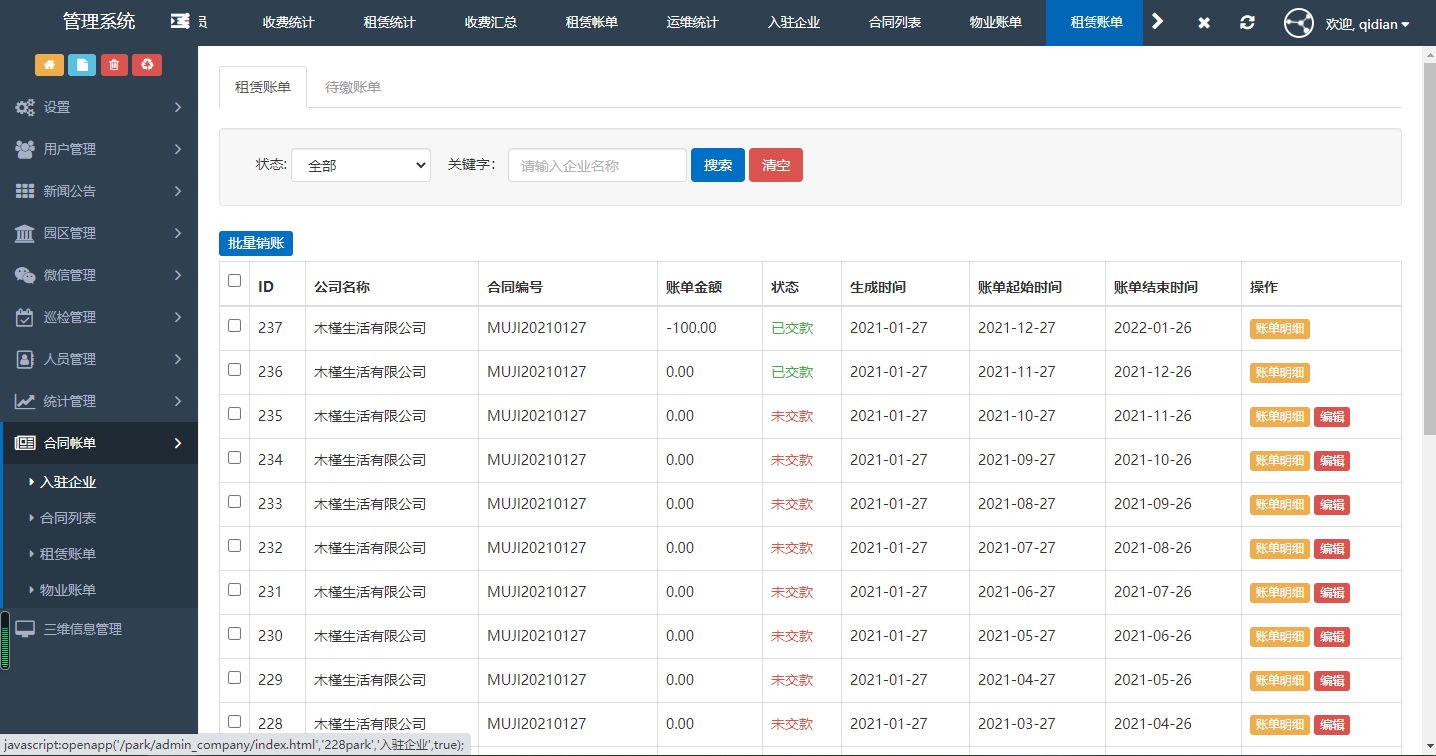This screenshot has width=1436, height=756.
Task: Click the 批量销账 button
Action: (256, 243)
